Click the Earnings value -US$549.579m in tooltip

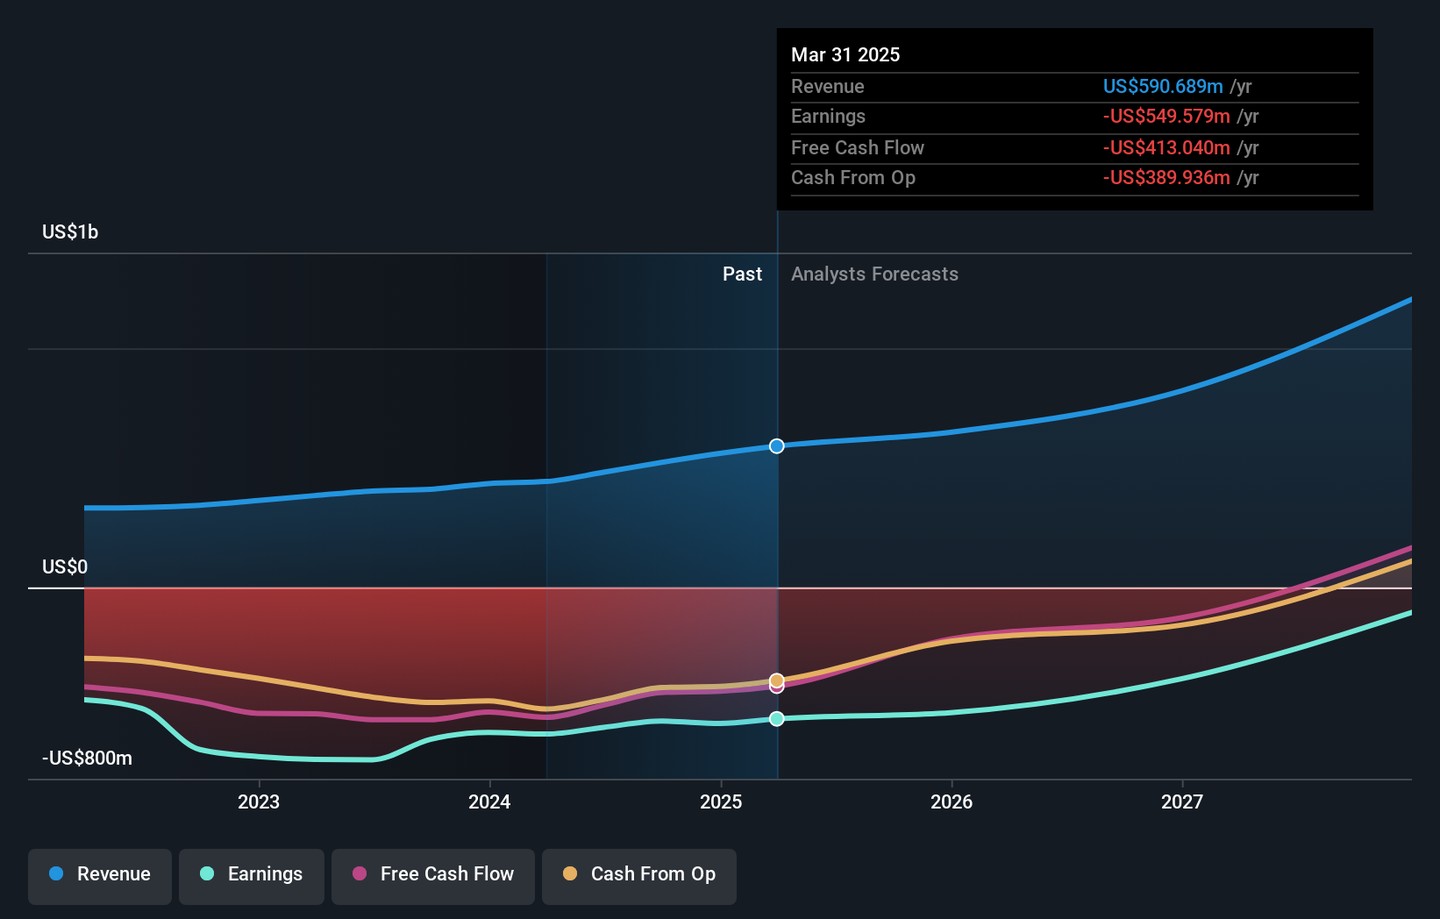[1166, 117]
